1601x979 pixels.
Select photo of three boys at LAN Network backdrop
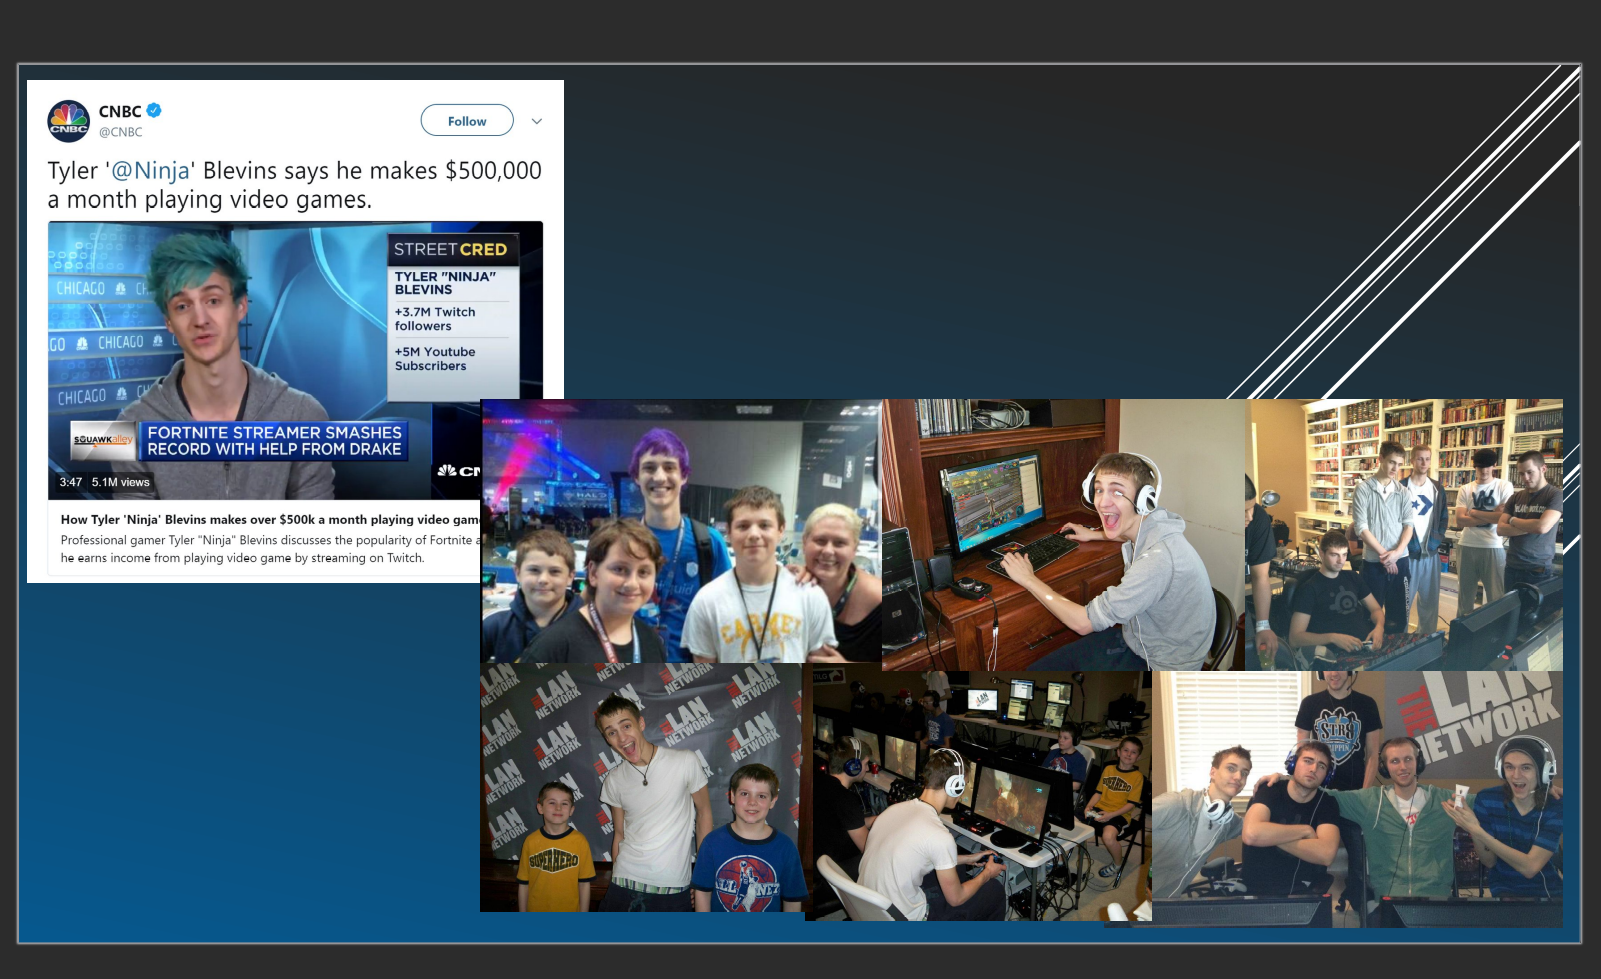pyautogui.click(x=640, y=787)
